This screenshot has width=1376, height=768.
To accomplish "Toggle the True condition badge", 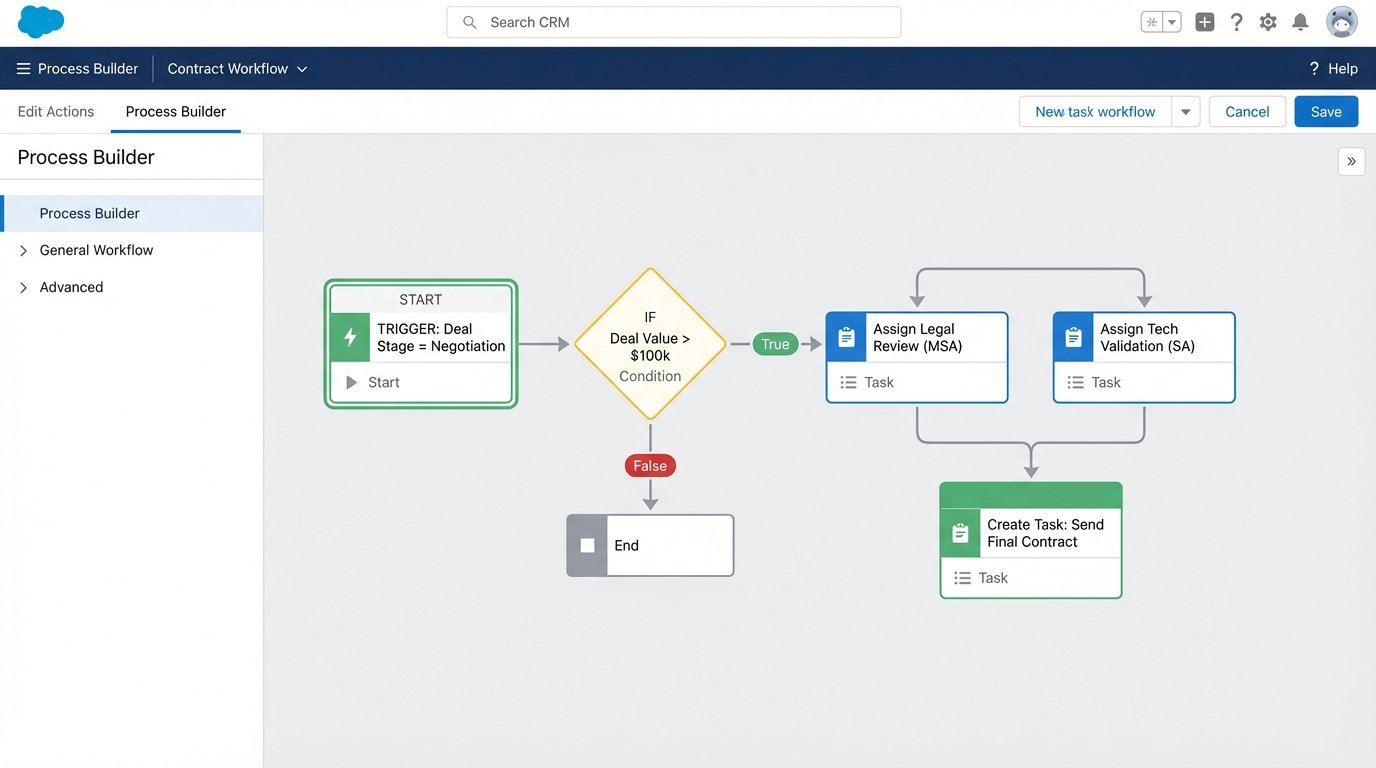I will [775, 343].
